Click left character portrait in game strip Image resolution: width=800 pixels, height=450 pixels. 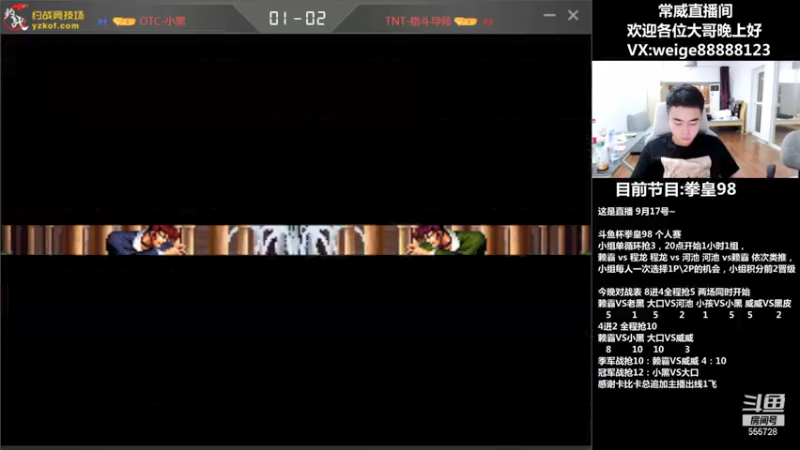coord(145,240)
